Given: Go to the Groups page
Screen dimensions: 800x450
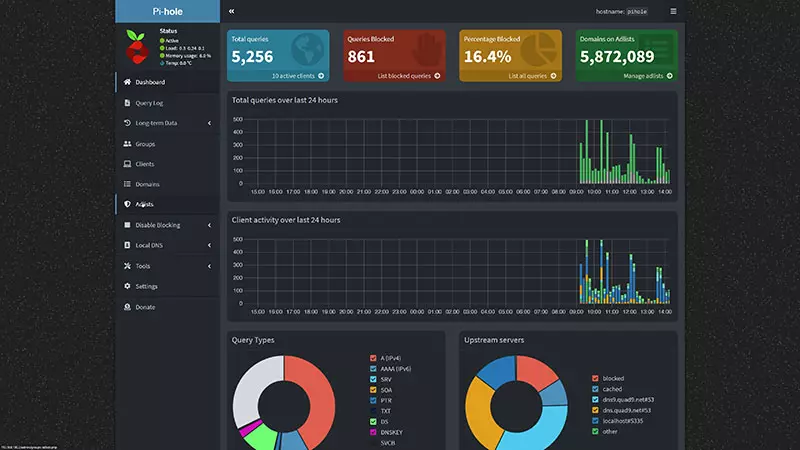Looking at the screenshot, I should (168, 144).
